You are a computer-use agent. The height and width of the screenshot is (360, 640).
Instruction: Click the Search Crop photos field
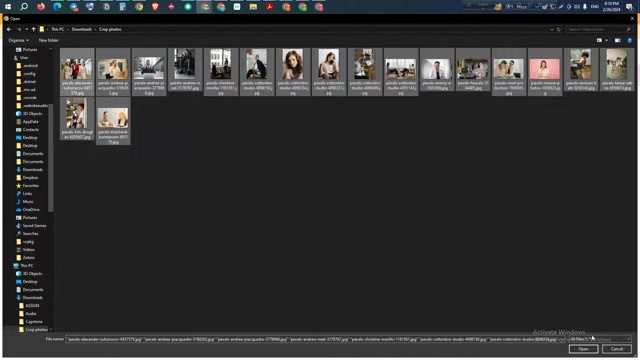click(599, 29)
